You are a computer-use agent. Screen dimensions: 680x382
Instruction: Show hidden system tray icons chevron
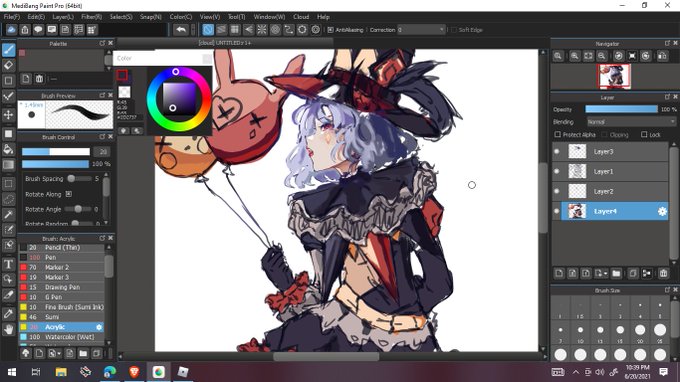[575, 372]
